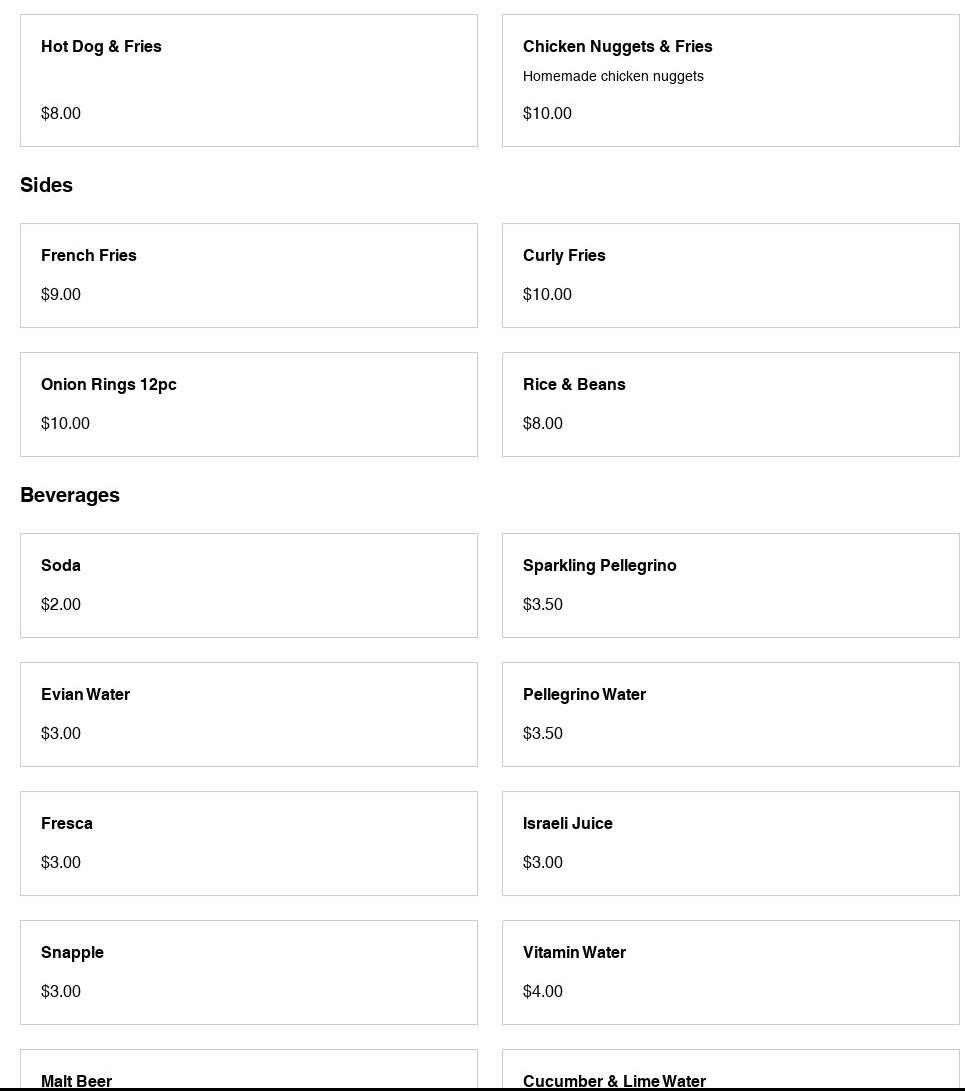Screen dimensions: 965x1091
Task: Click the Soda beverage card
Action: pos(248,585)
